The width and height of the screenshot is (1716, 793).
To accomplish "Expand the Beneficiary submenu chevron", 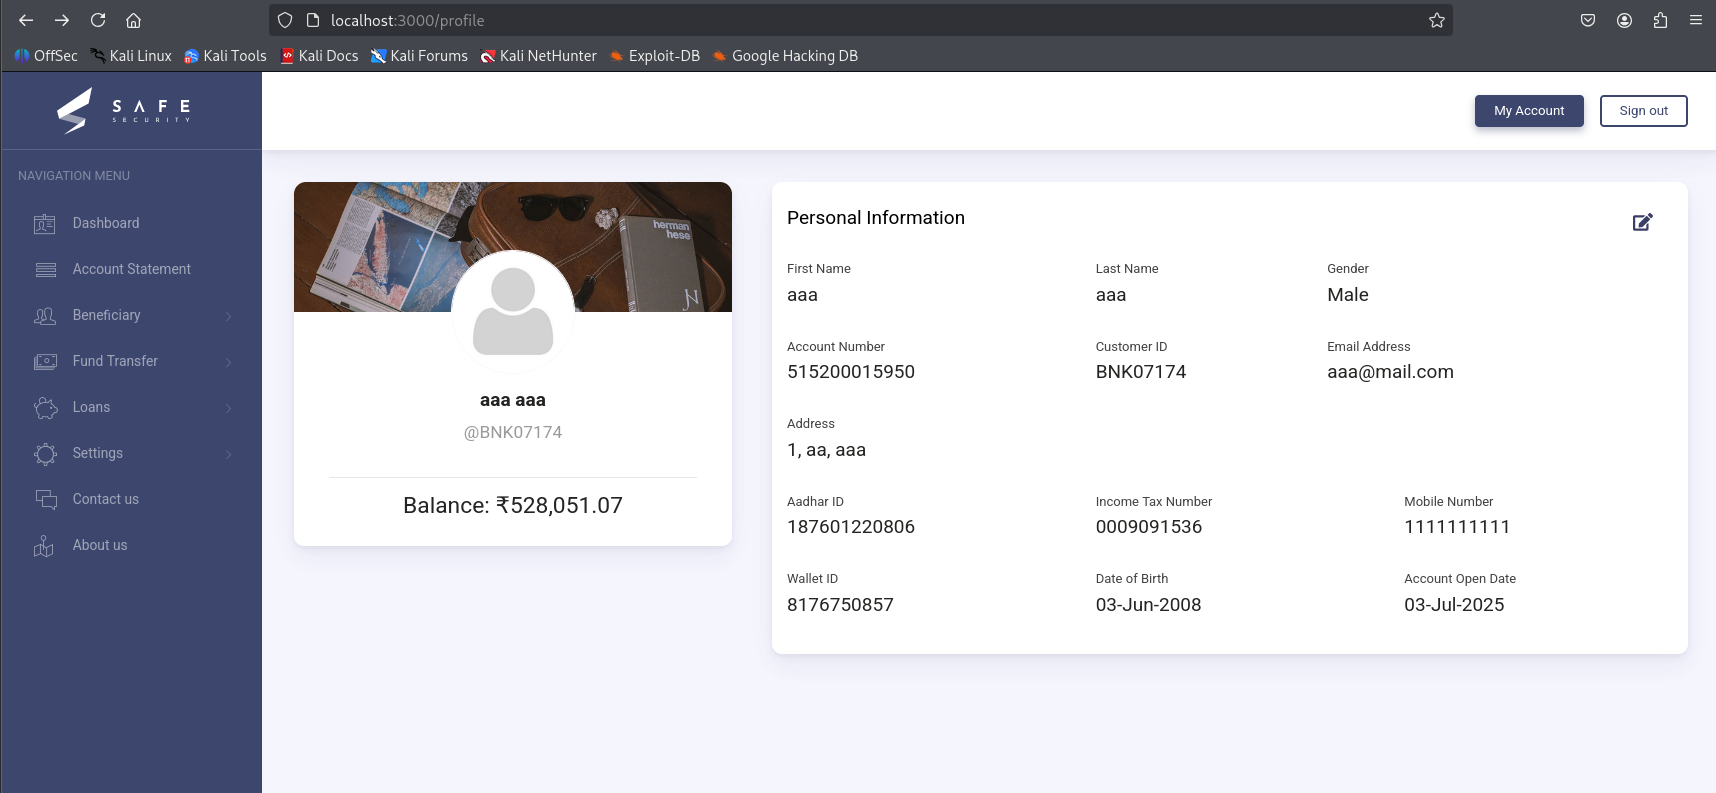I will pyautogui.click(x=229, y=316).
